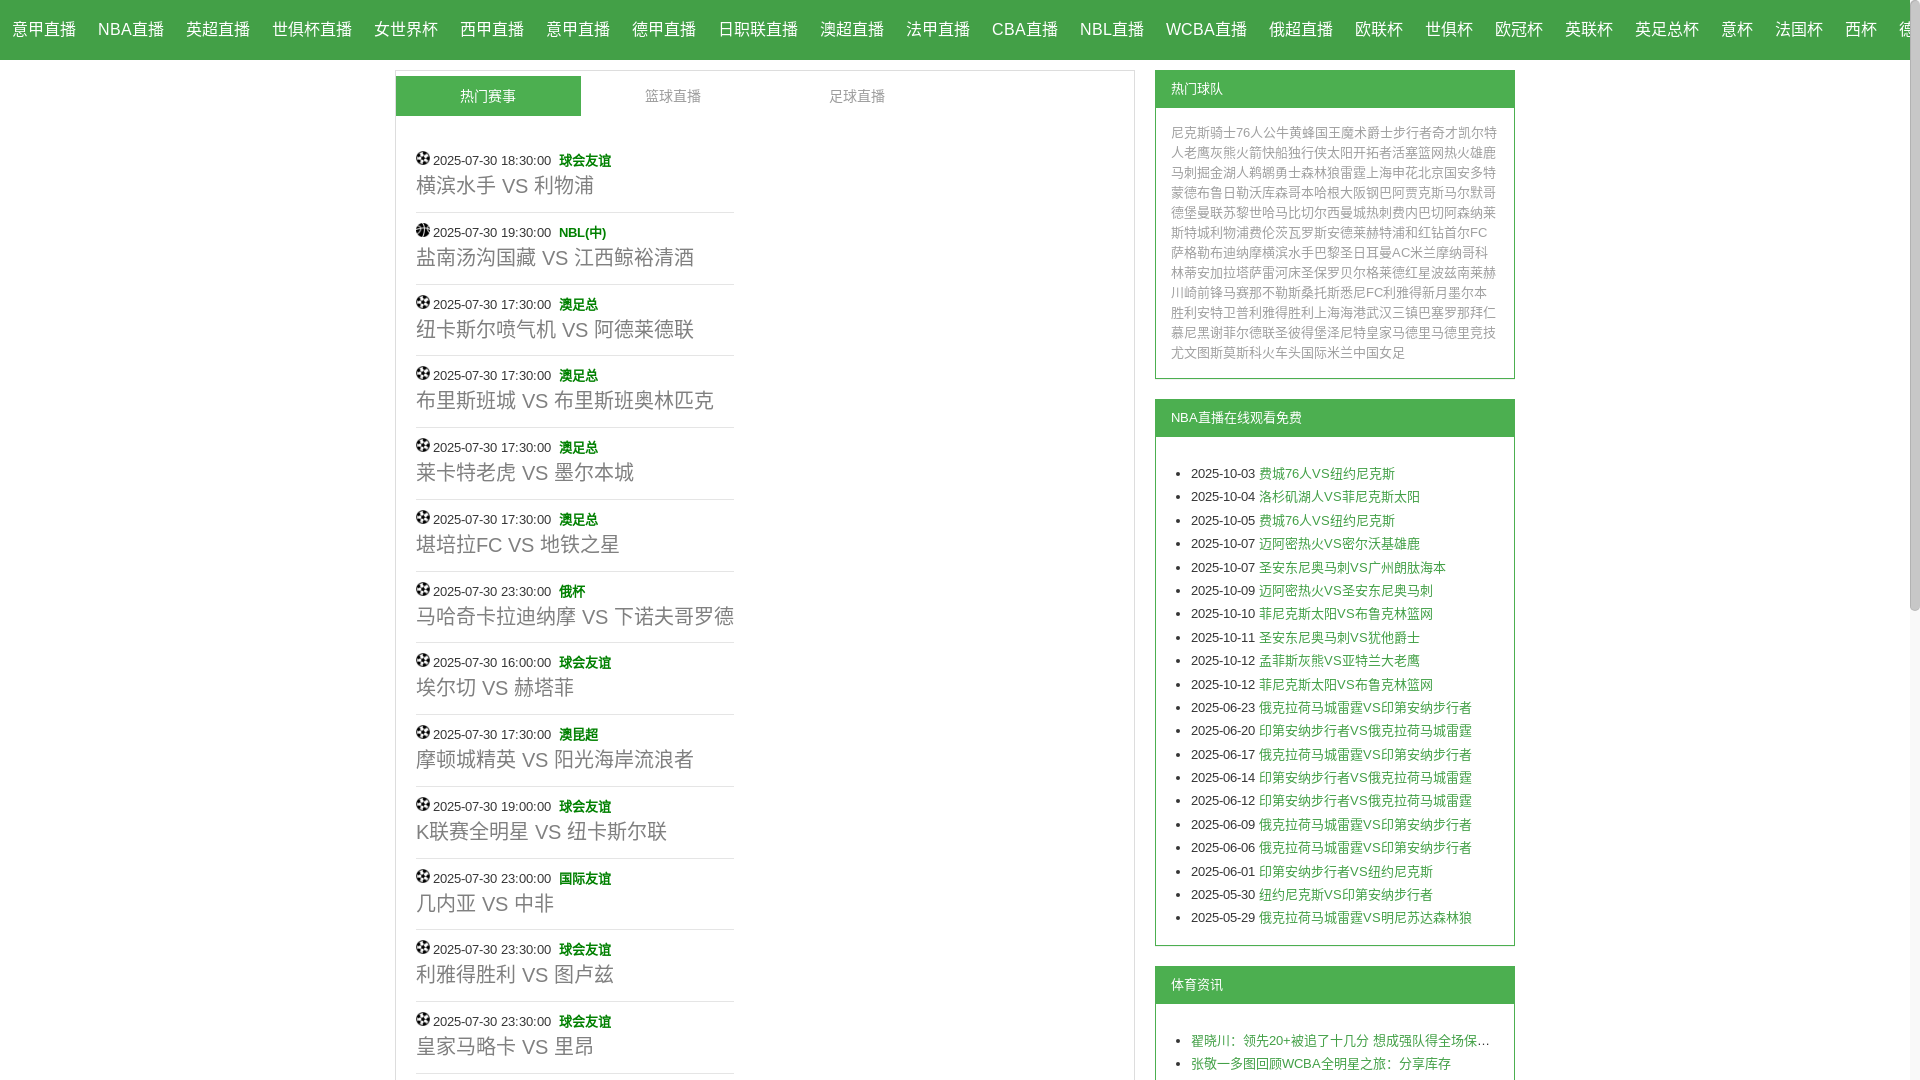Open 世俱杯 navigation item
The image size is (1920, 1080).
(x=1449, y=30)
